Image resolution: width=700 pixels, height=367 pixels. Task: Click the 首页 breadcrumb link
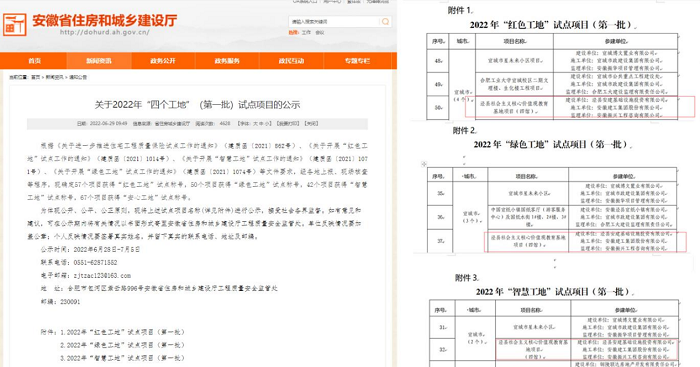pos(35,77)
